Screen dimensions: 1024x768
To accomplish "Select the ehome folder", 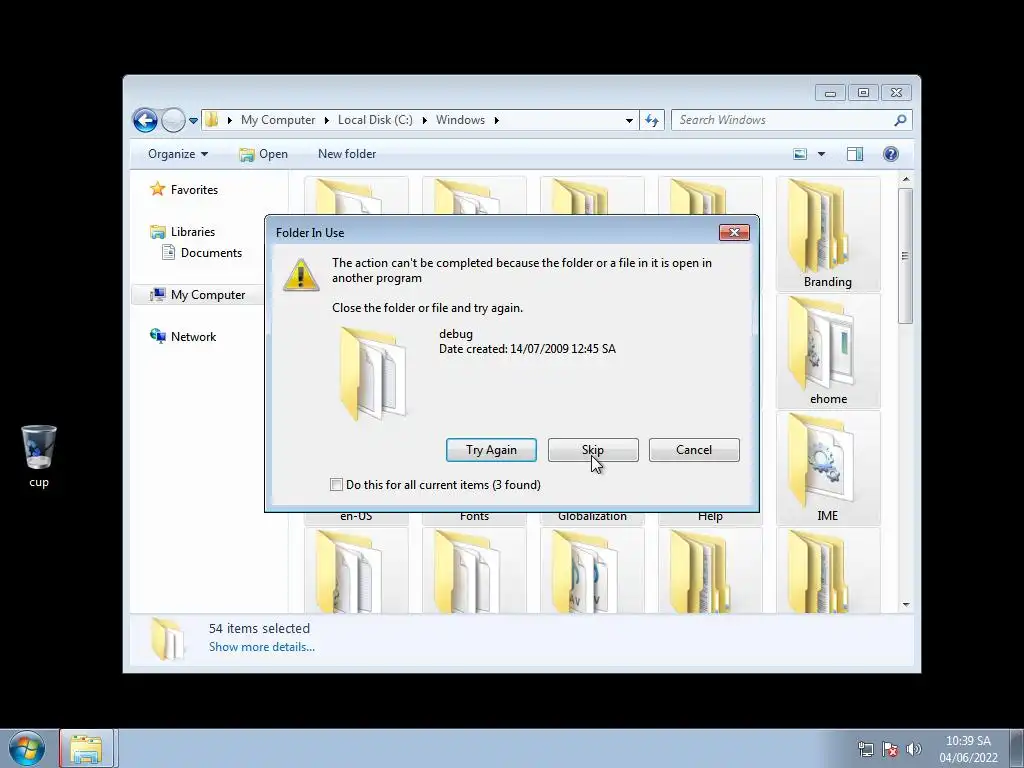I will 828,351.
